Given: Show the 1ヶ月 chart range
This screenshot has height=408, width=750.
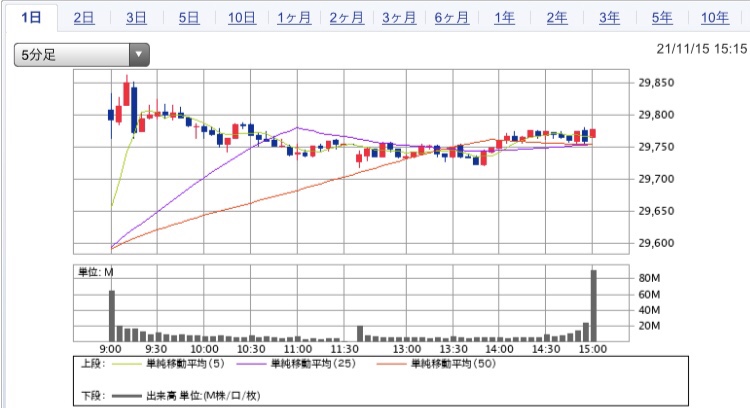Looking at the screenshot, I should point(294,18).
